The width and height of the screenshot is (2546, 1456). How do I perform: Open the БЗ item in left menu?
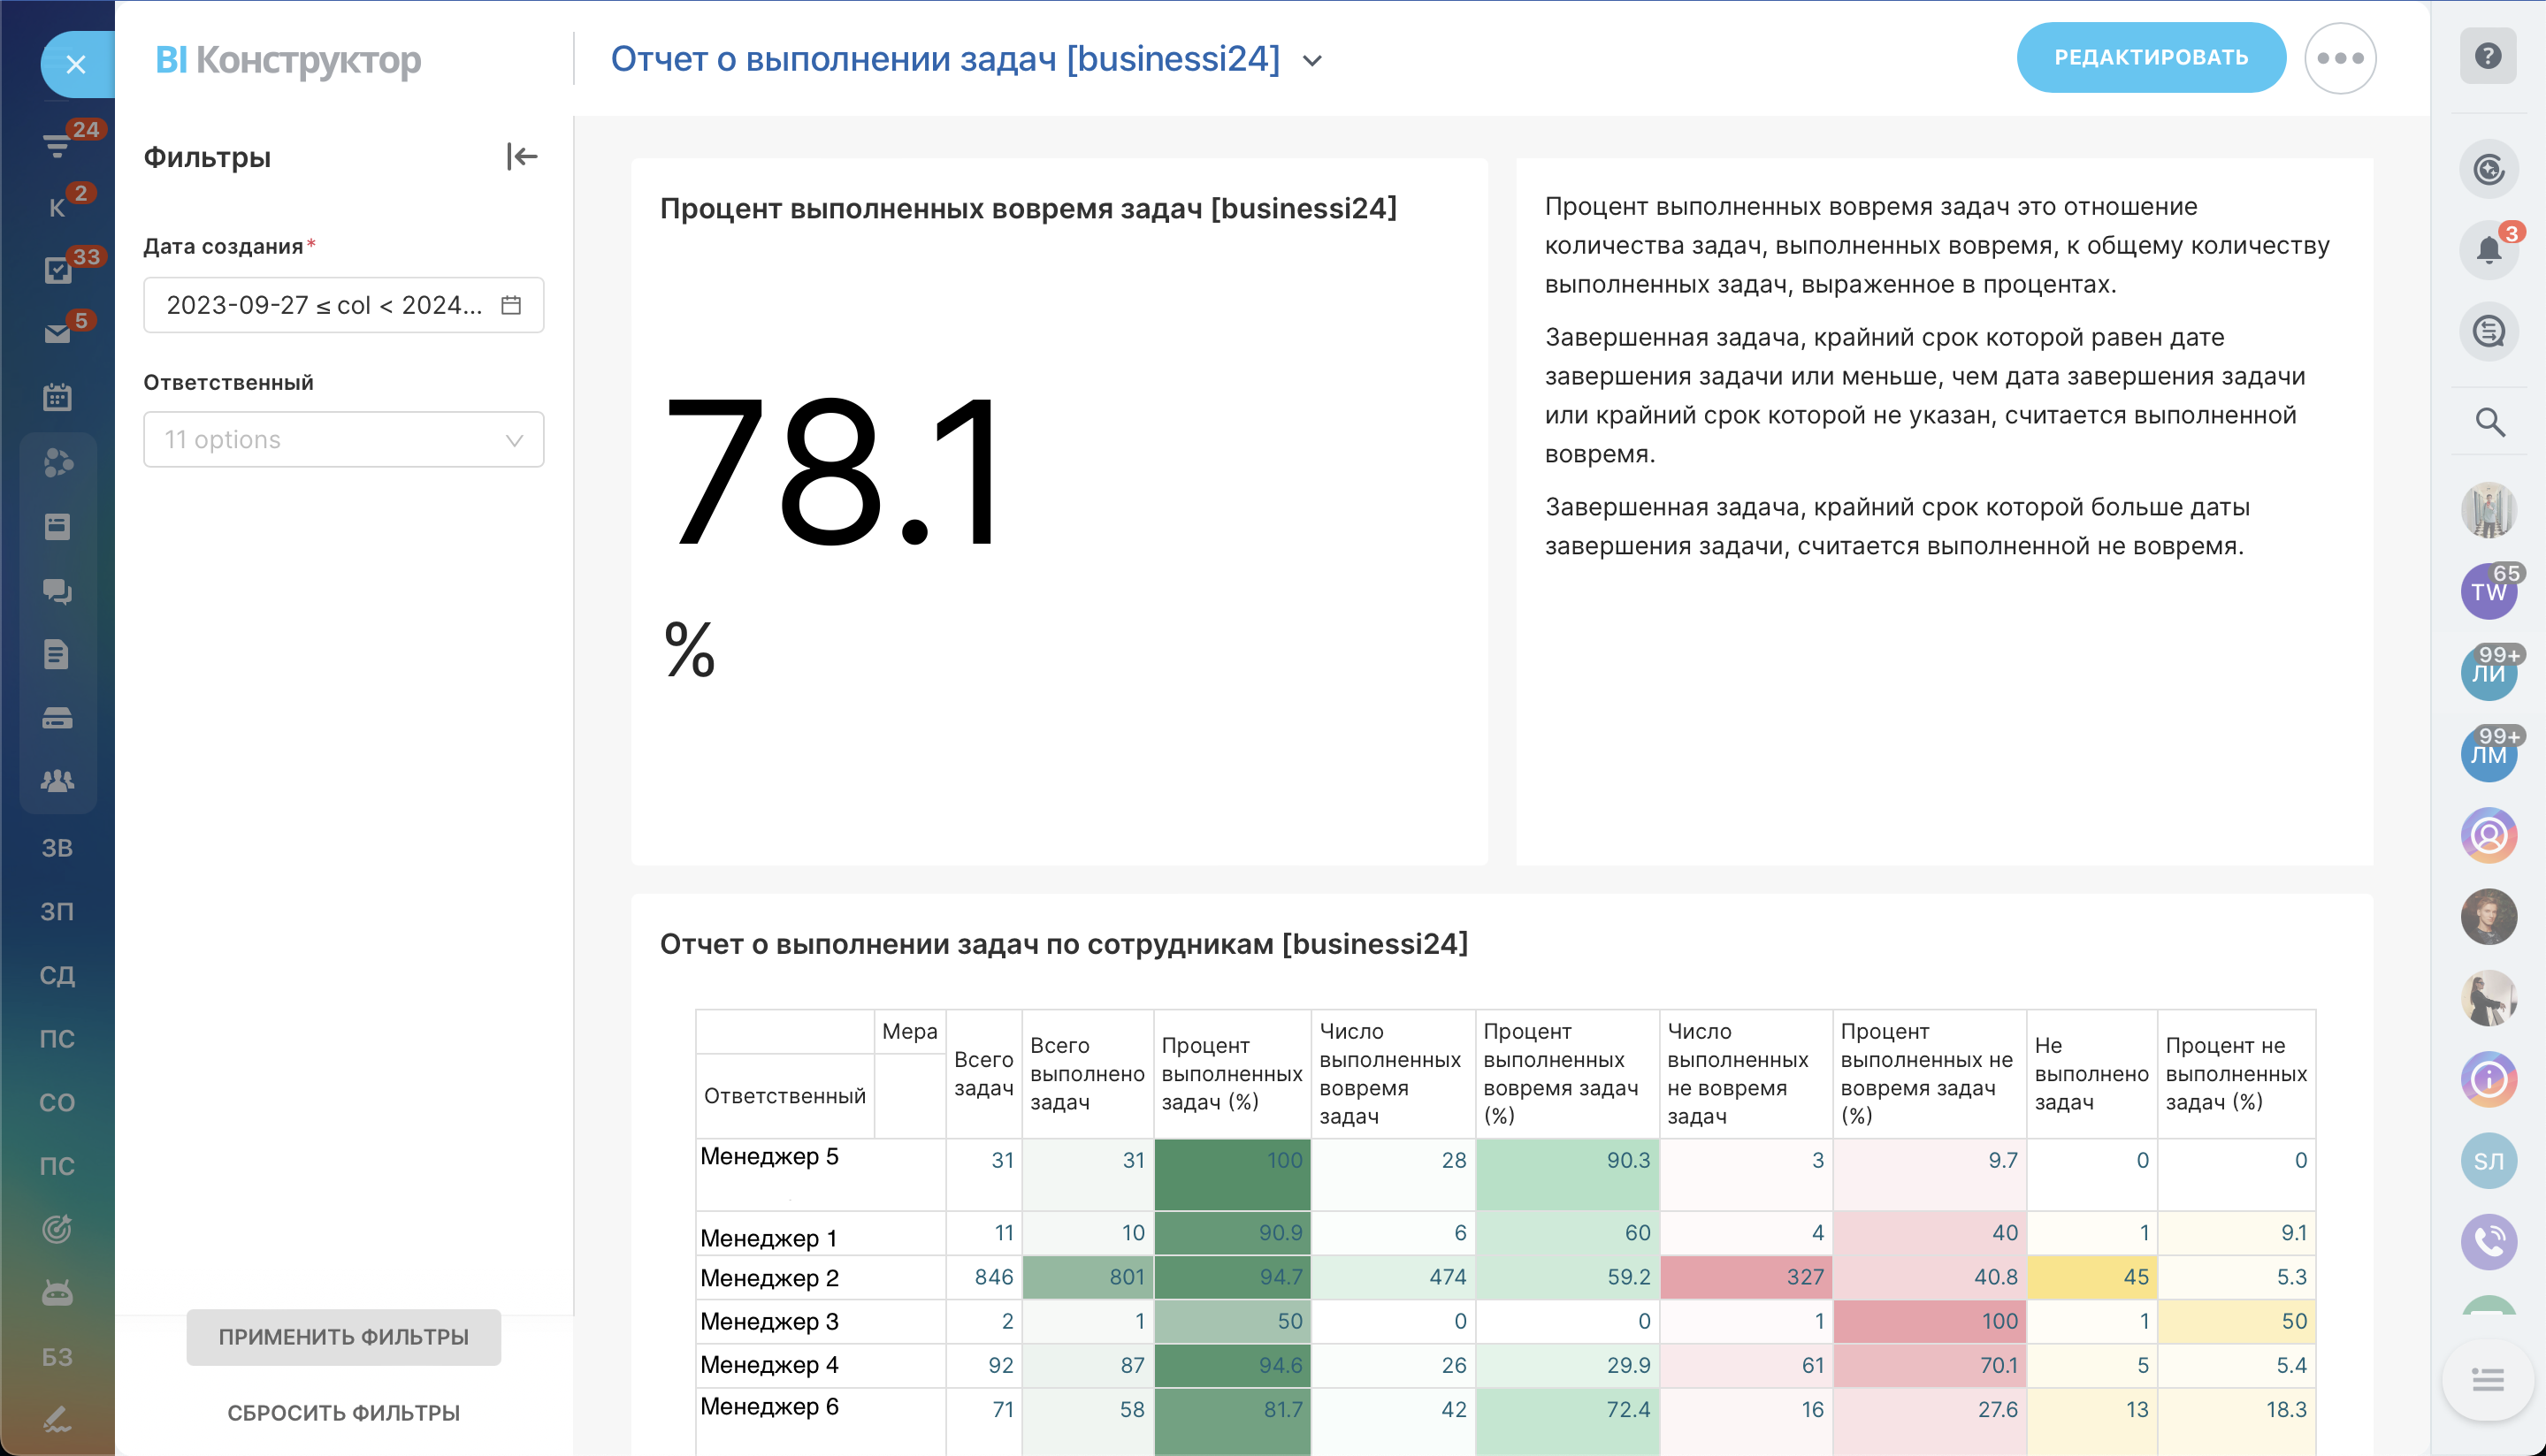[57, 1356]
